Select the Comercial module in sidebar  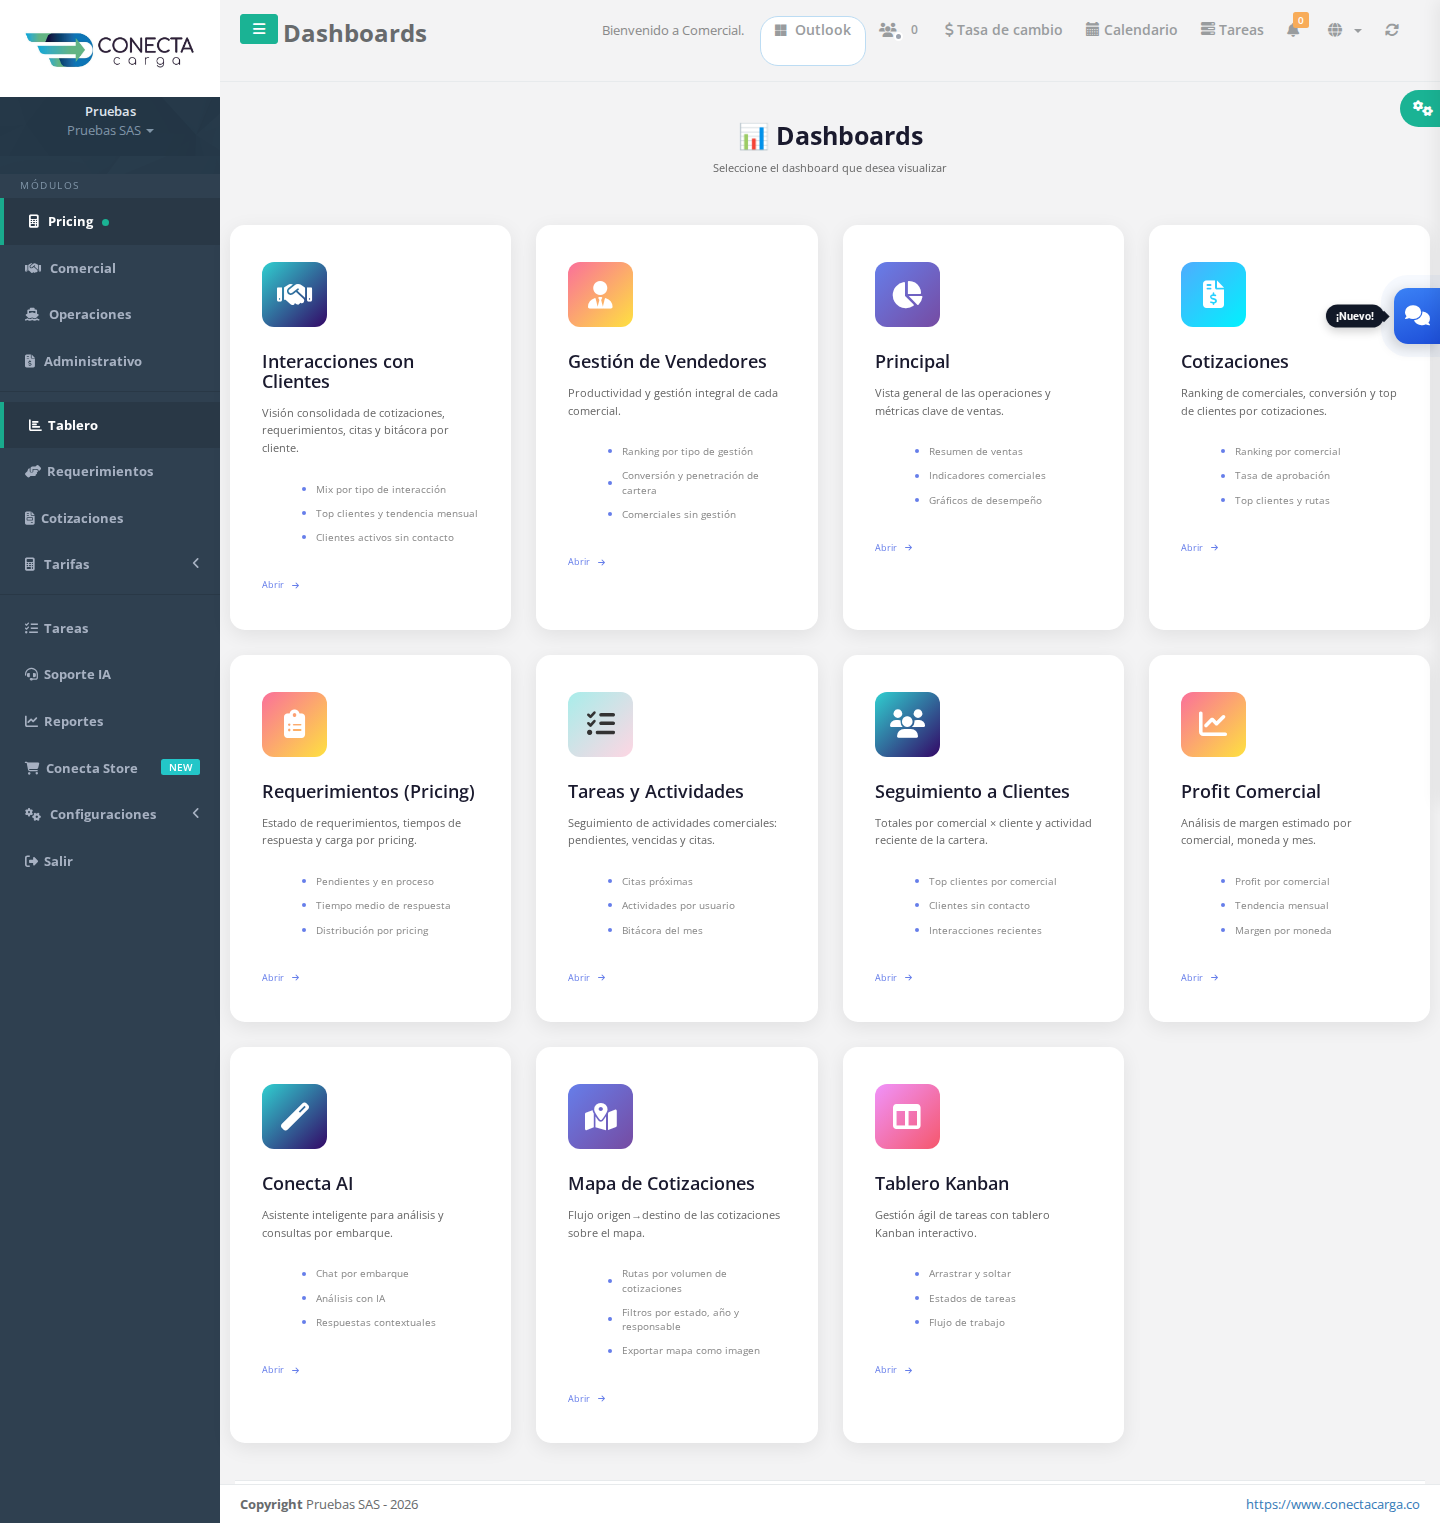pyautogui.click(x=110, y=268)
